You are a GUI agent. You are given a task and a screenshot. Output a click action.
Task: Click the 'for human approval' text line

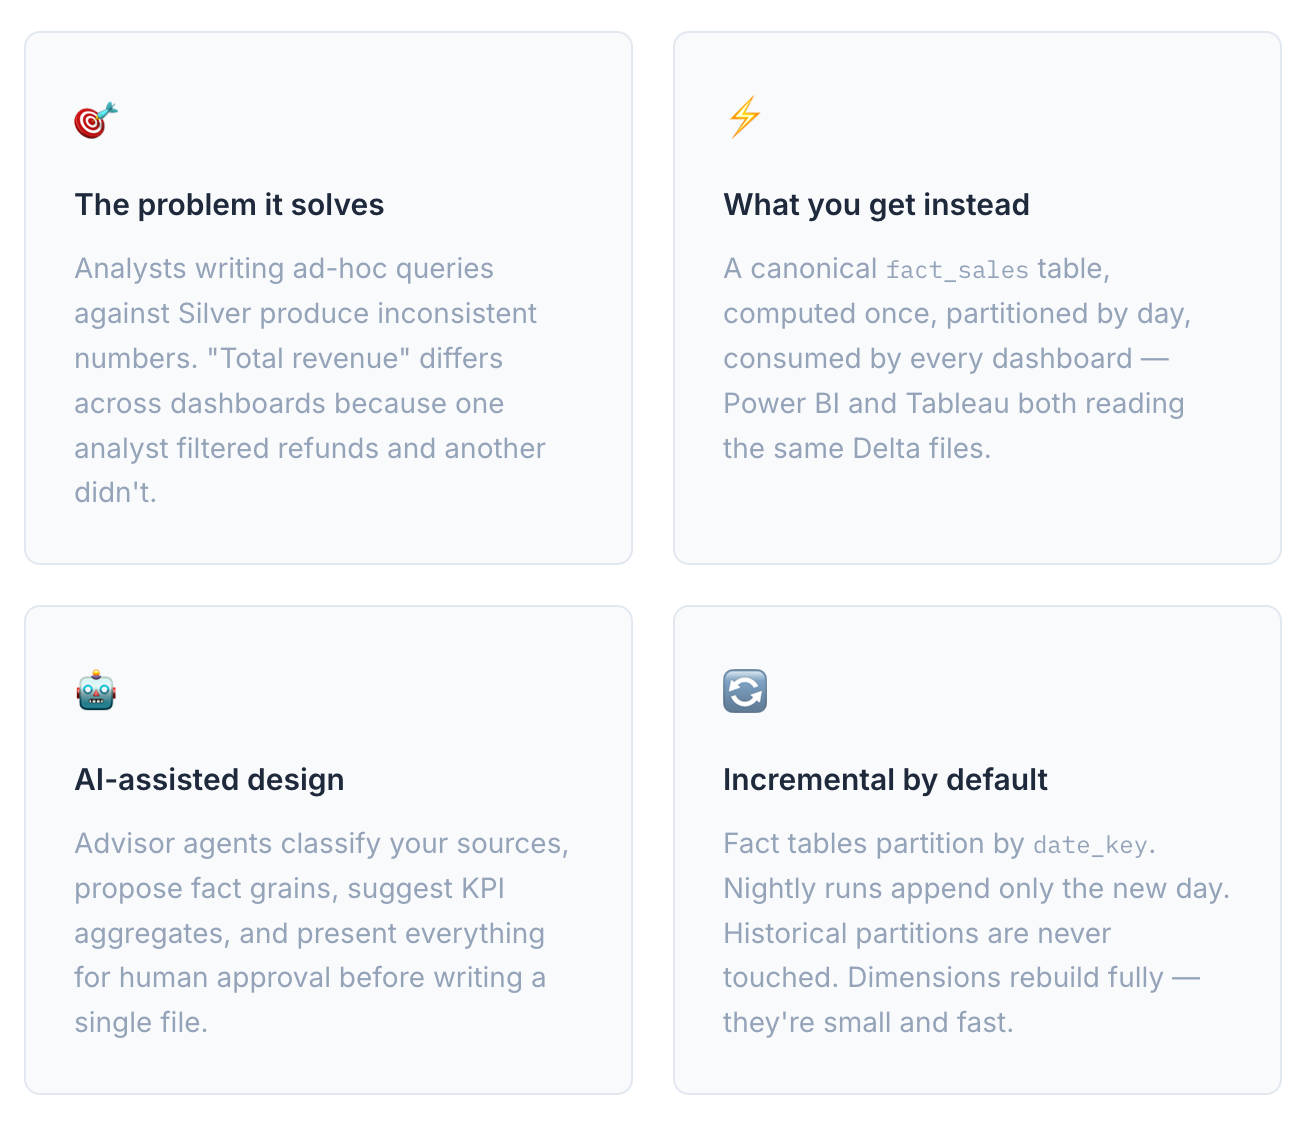310,977
